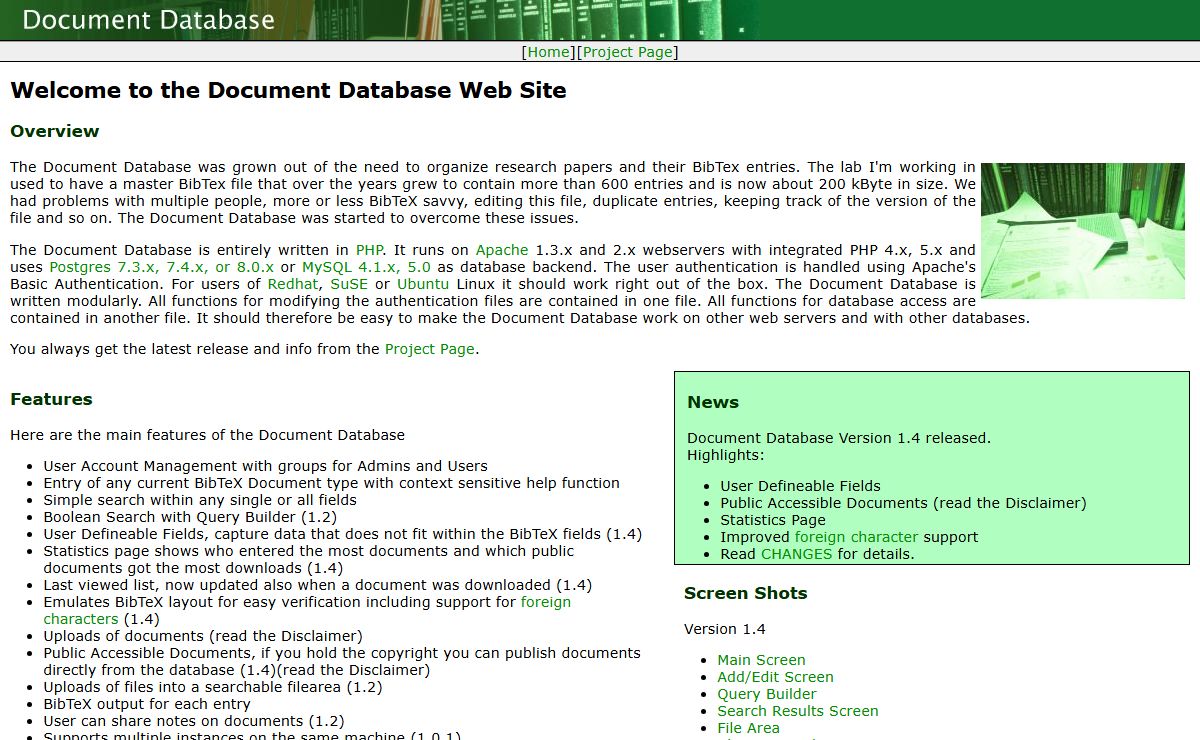This screenshot has width=1200, height=740.
Task: Open the Apache link
Action: 502,250
